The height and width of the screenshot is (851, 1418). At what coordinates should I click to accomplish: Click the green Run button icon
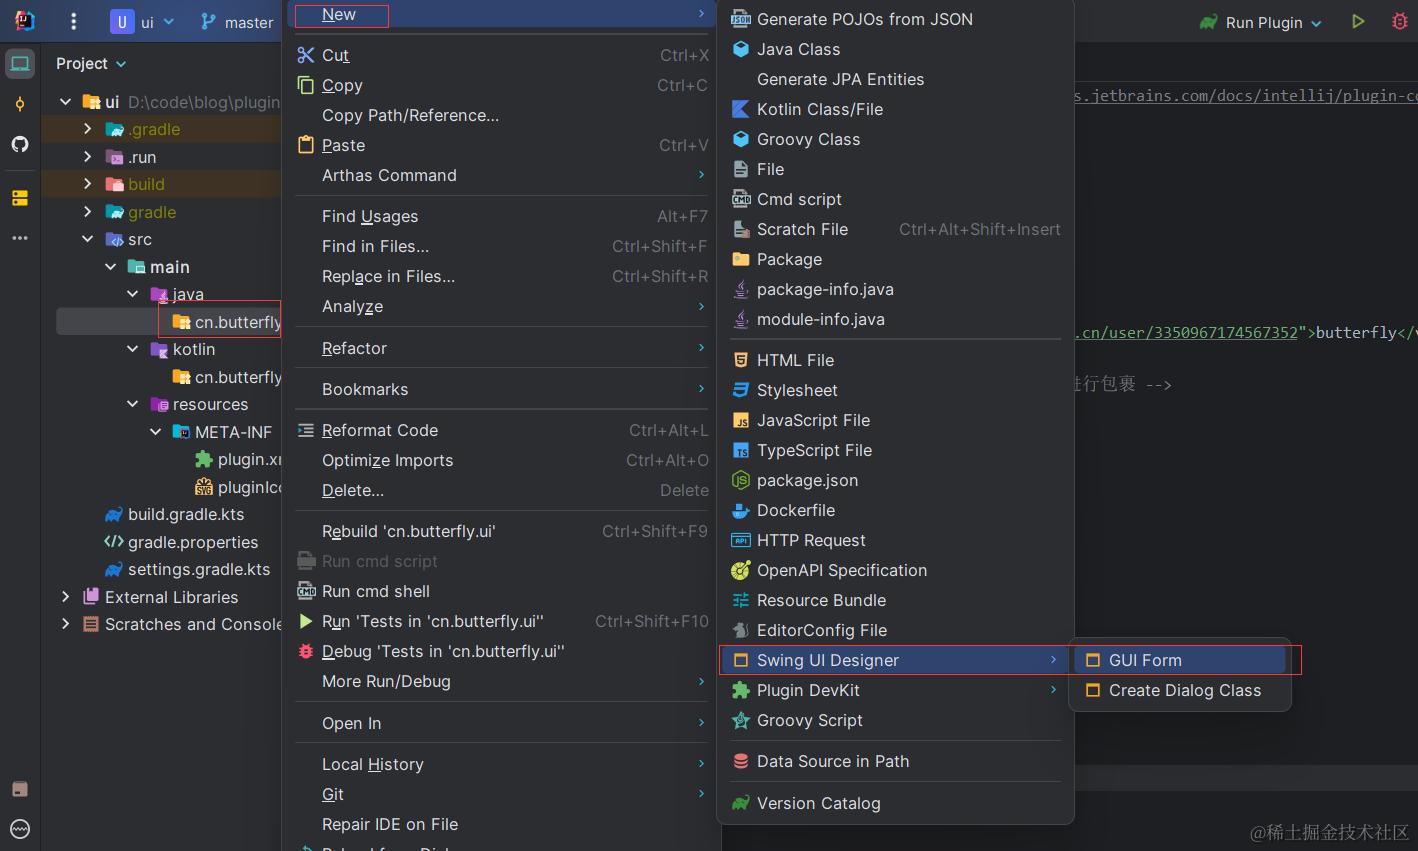coord(1358,21)
